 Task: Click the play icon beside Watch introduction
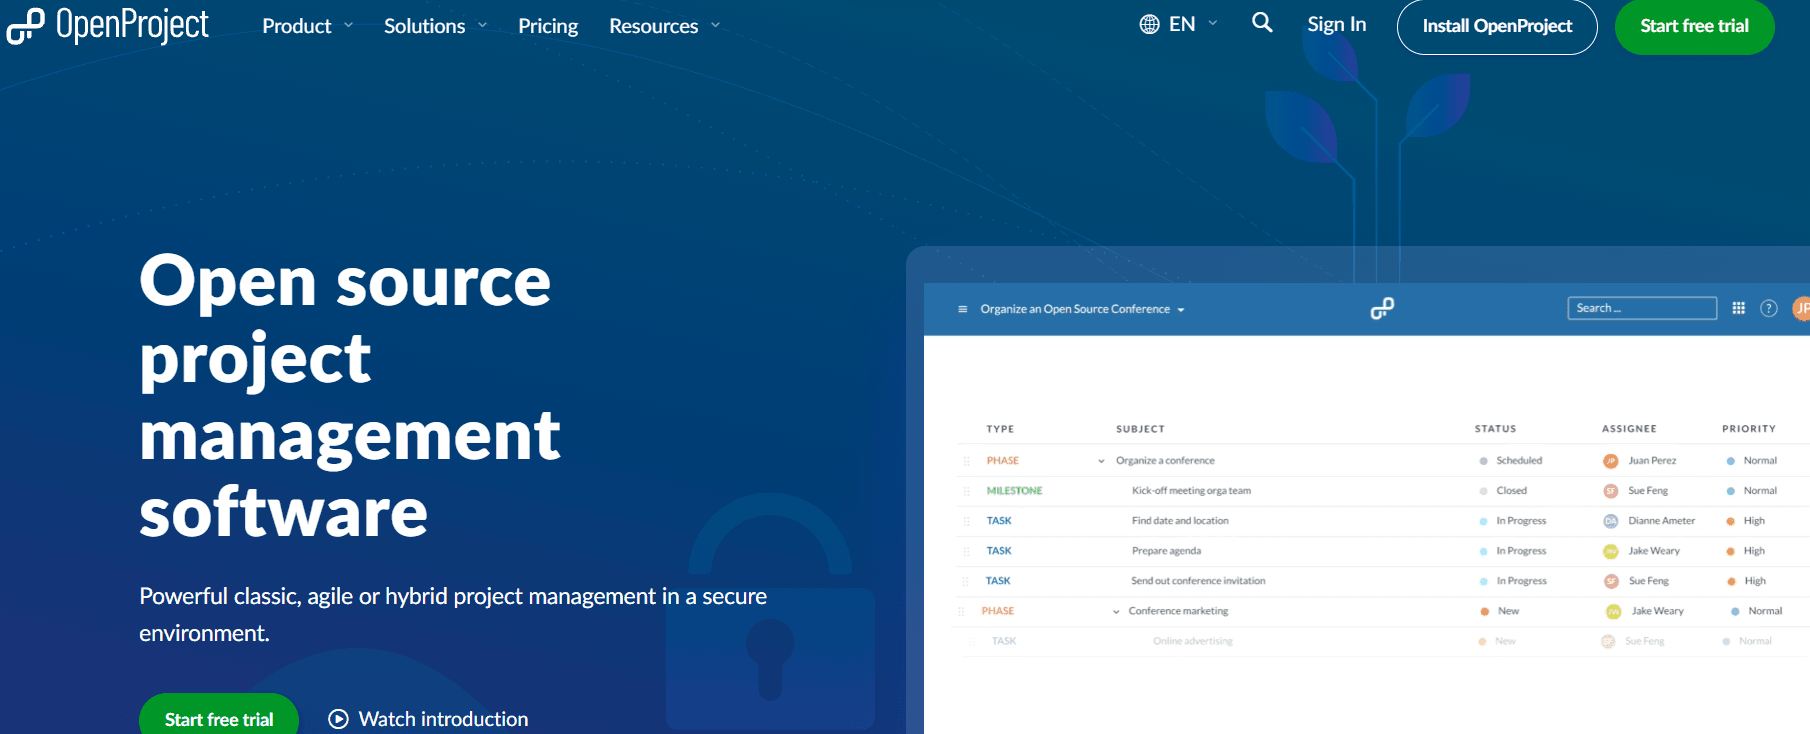(x=339, y=719)
